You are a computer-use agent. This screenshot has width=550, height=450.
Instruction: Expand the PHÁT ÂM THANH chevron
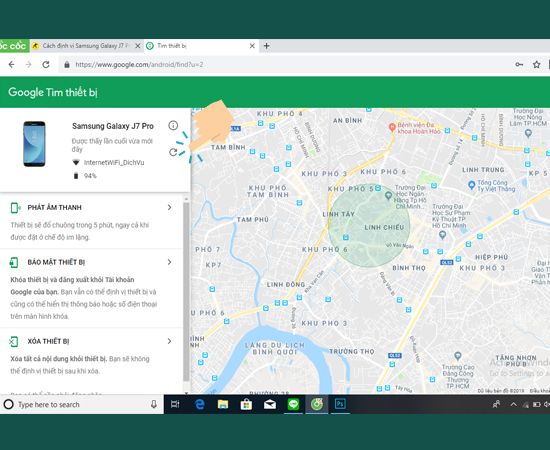click(x=169, y=207)
